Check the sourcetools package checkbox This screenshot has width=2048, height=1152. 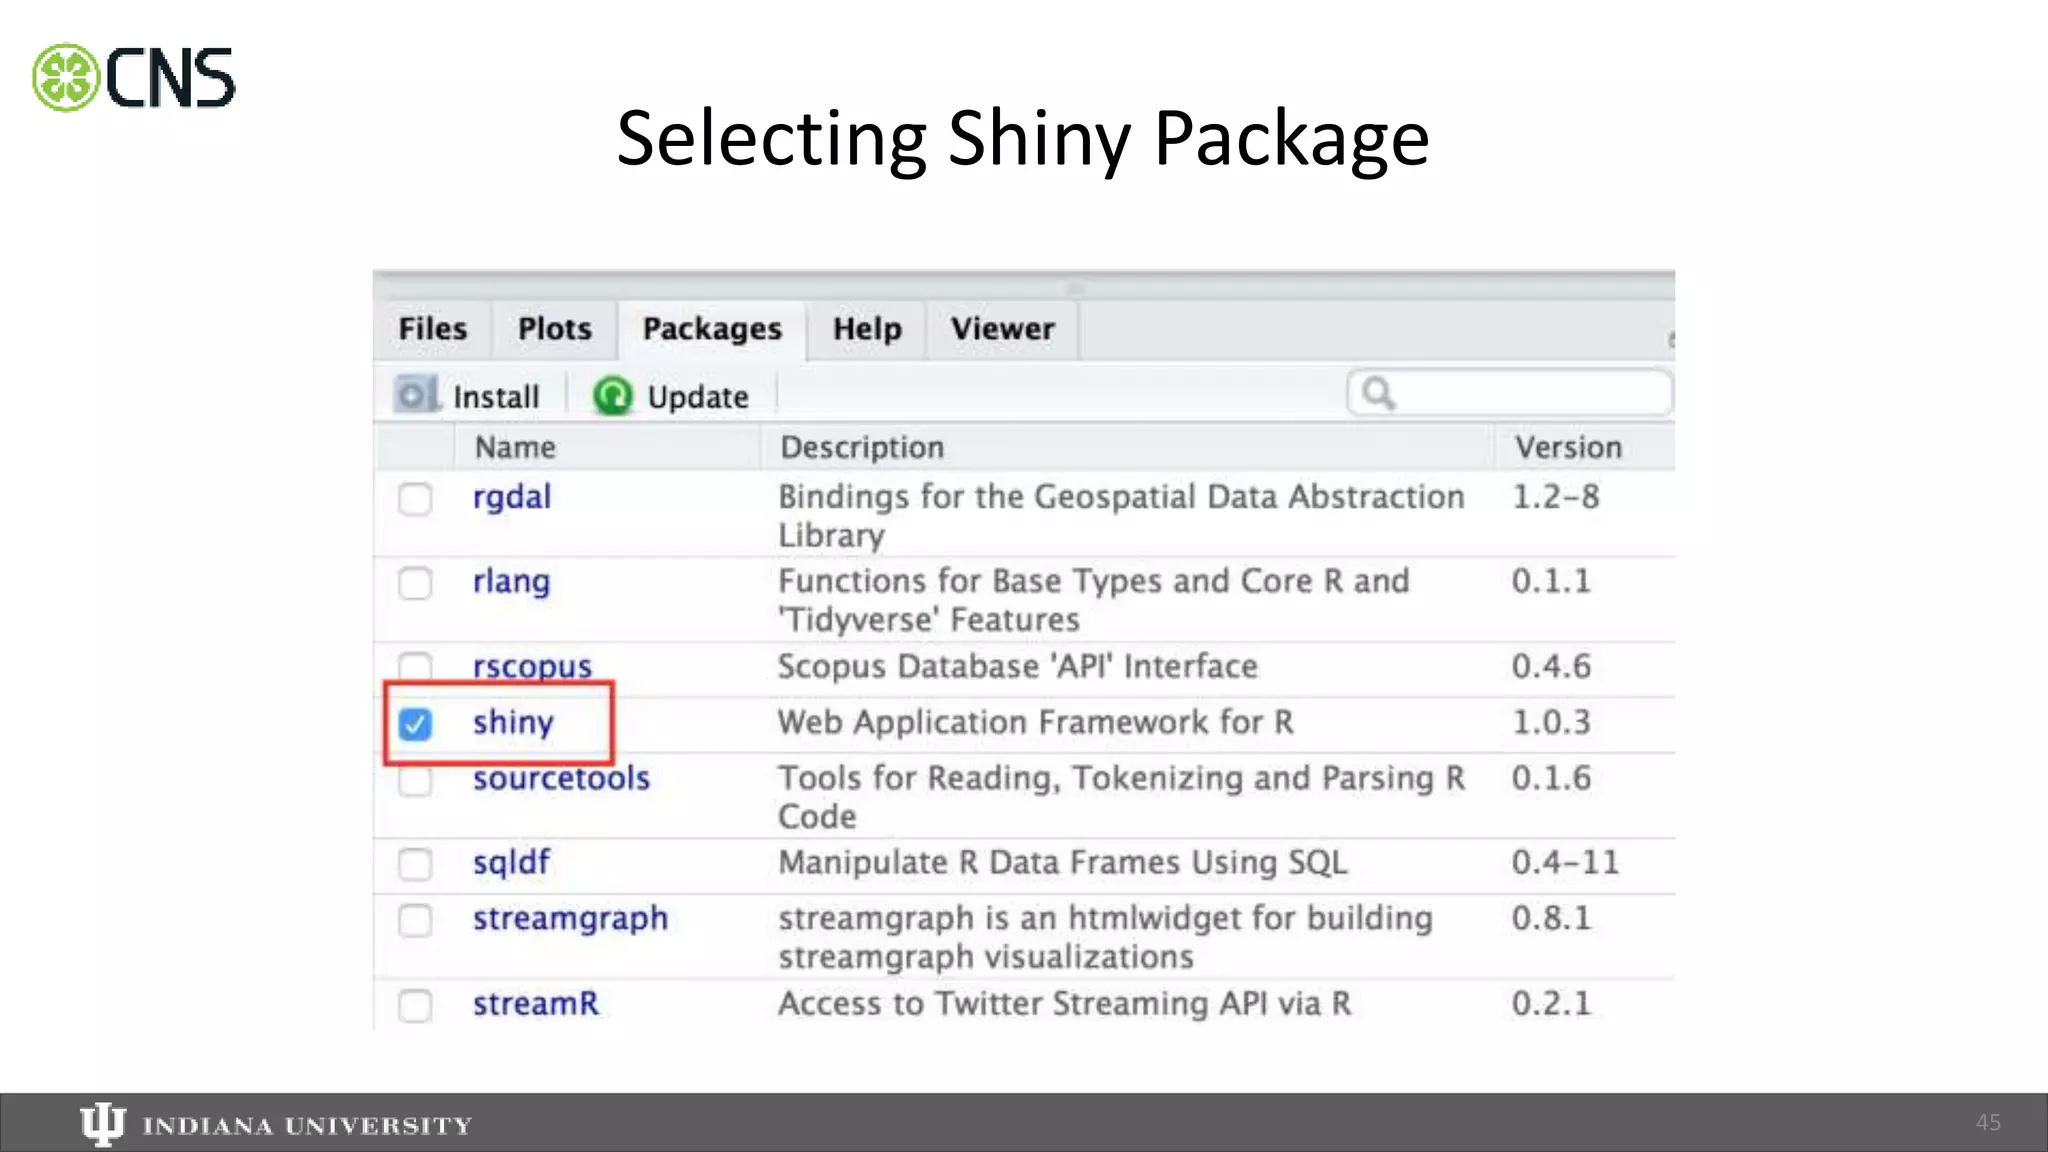click(x=415, y=781)
